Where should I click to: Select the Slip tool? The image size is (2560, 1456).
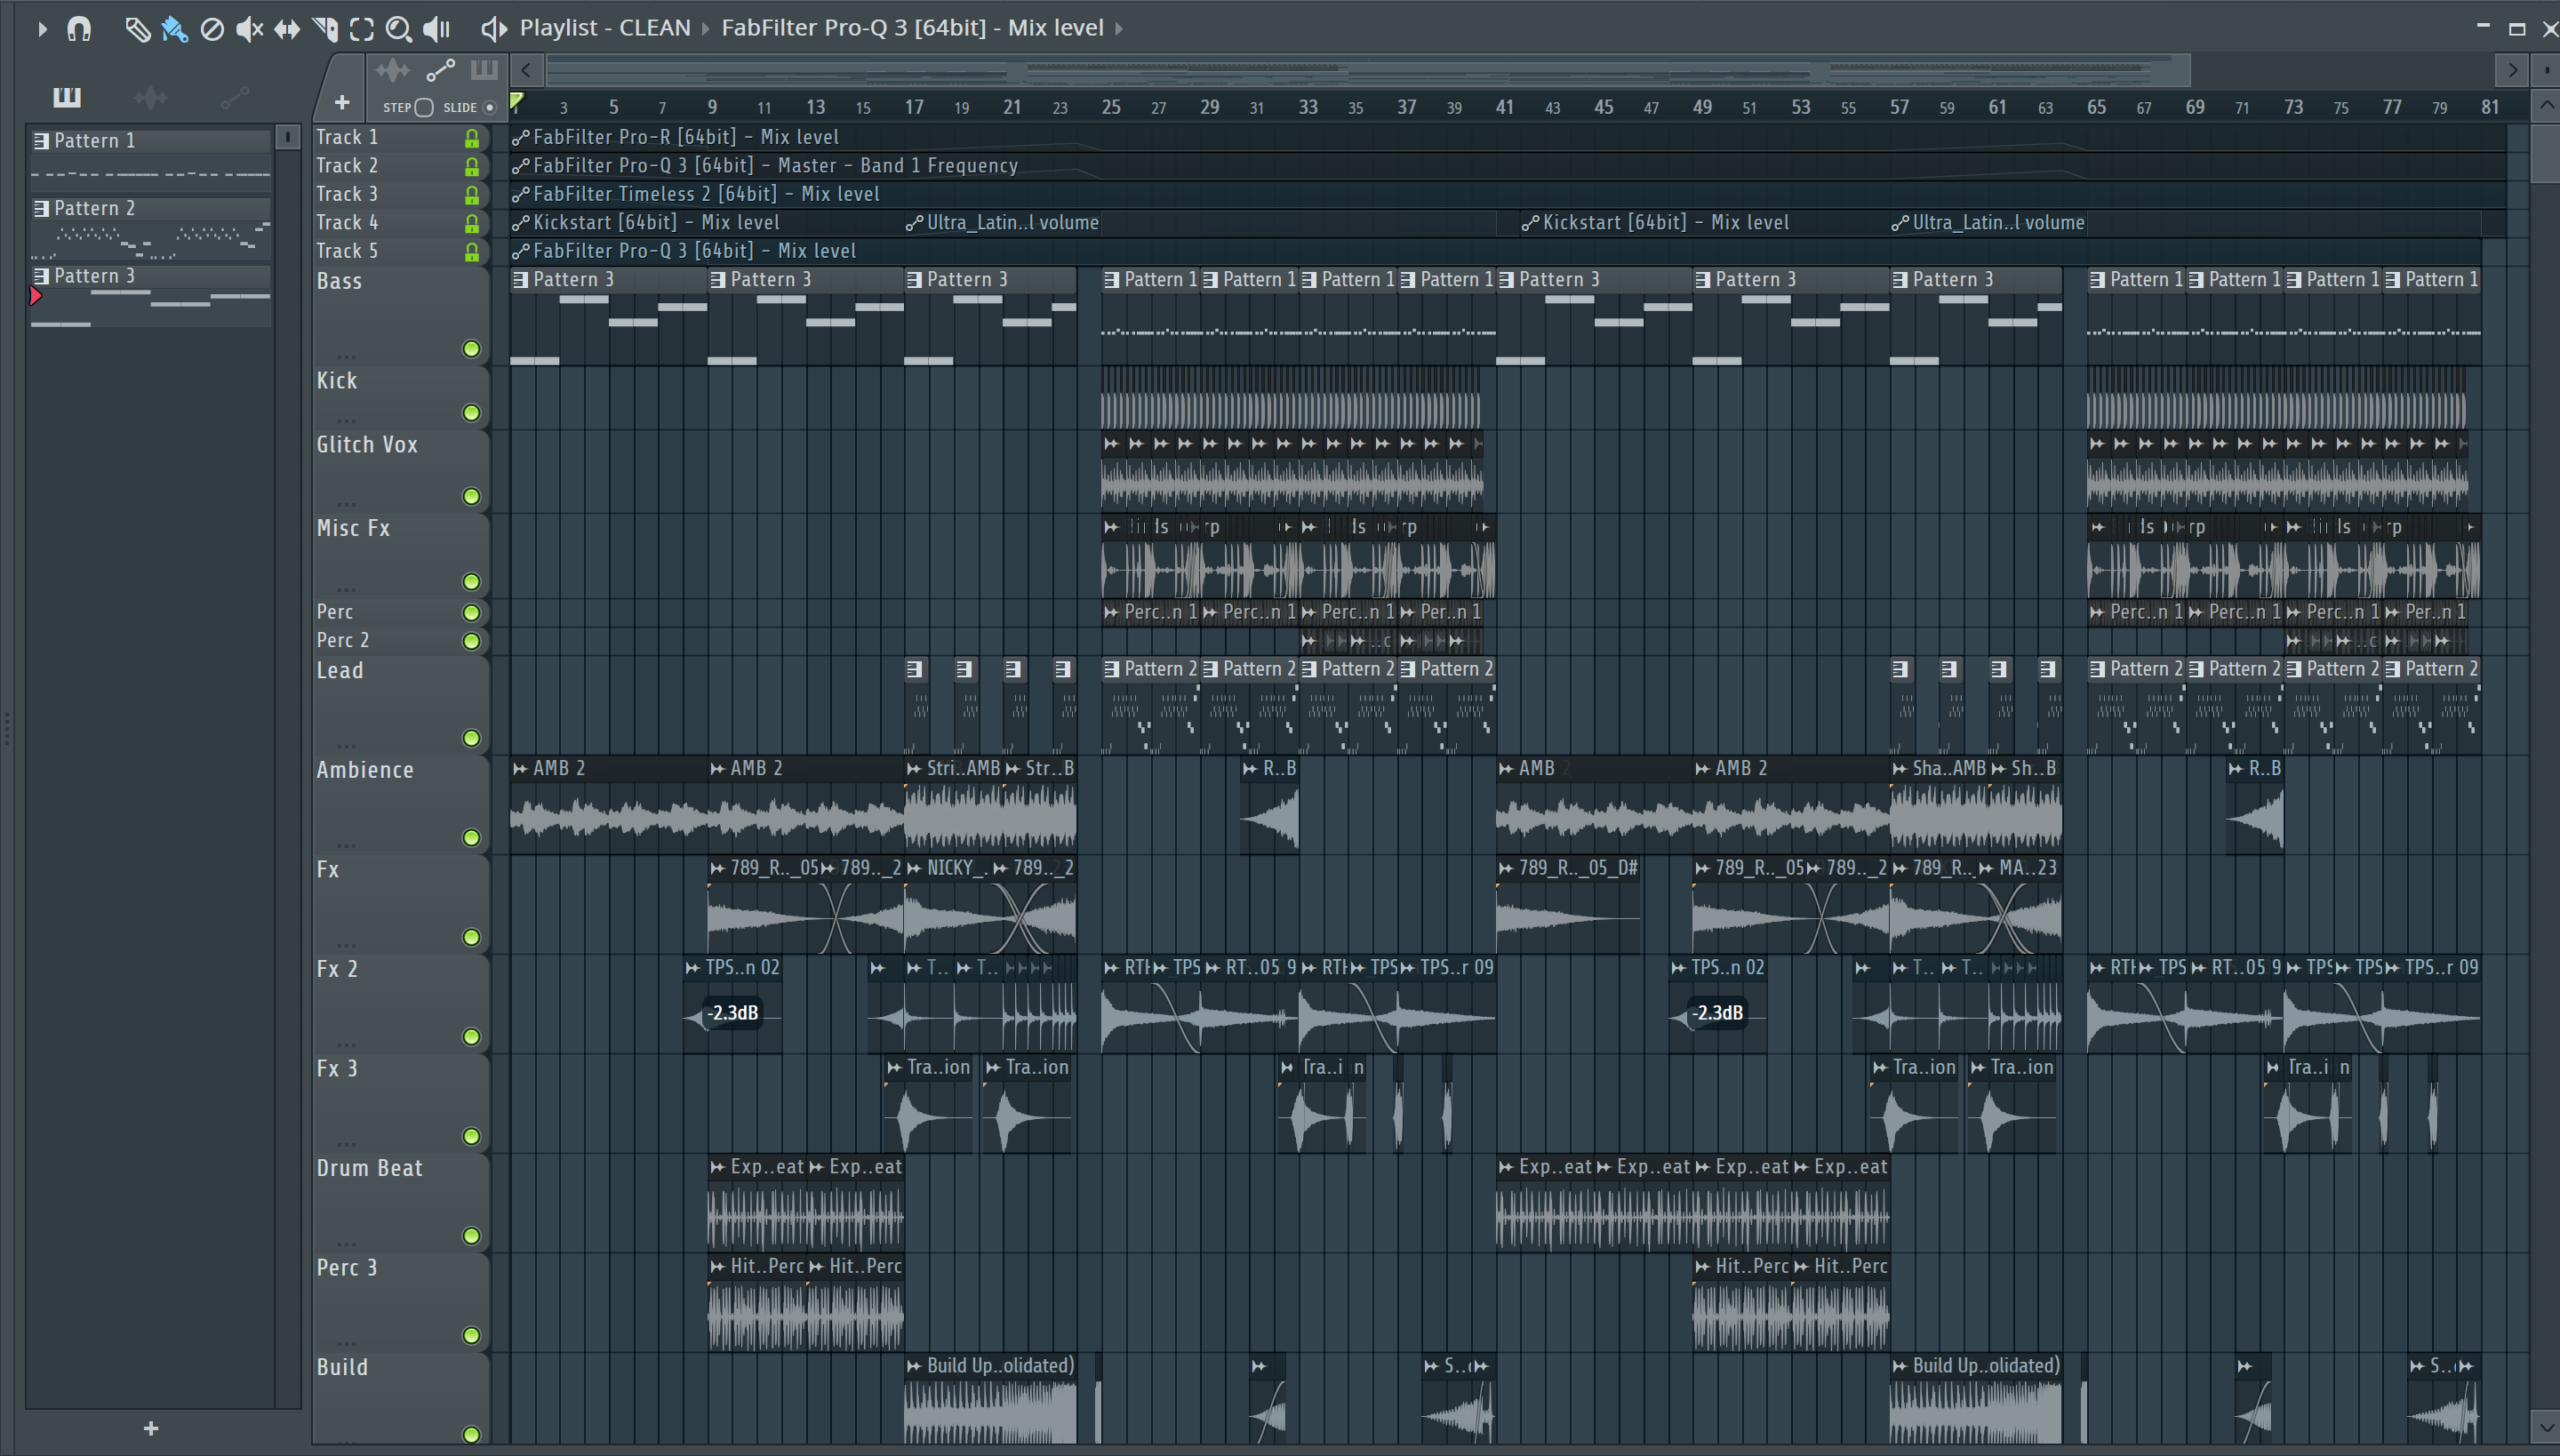[287, 29]
